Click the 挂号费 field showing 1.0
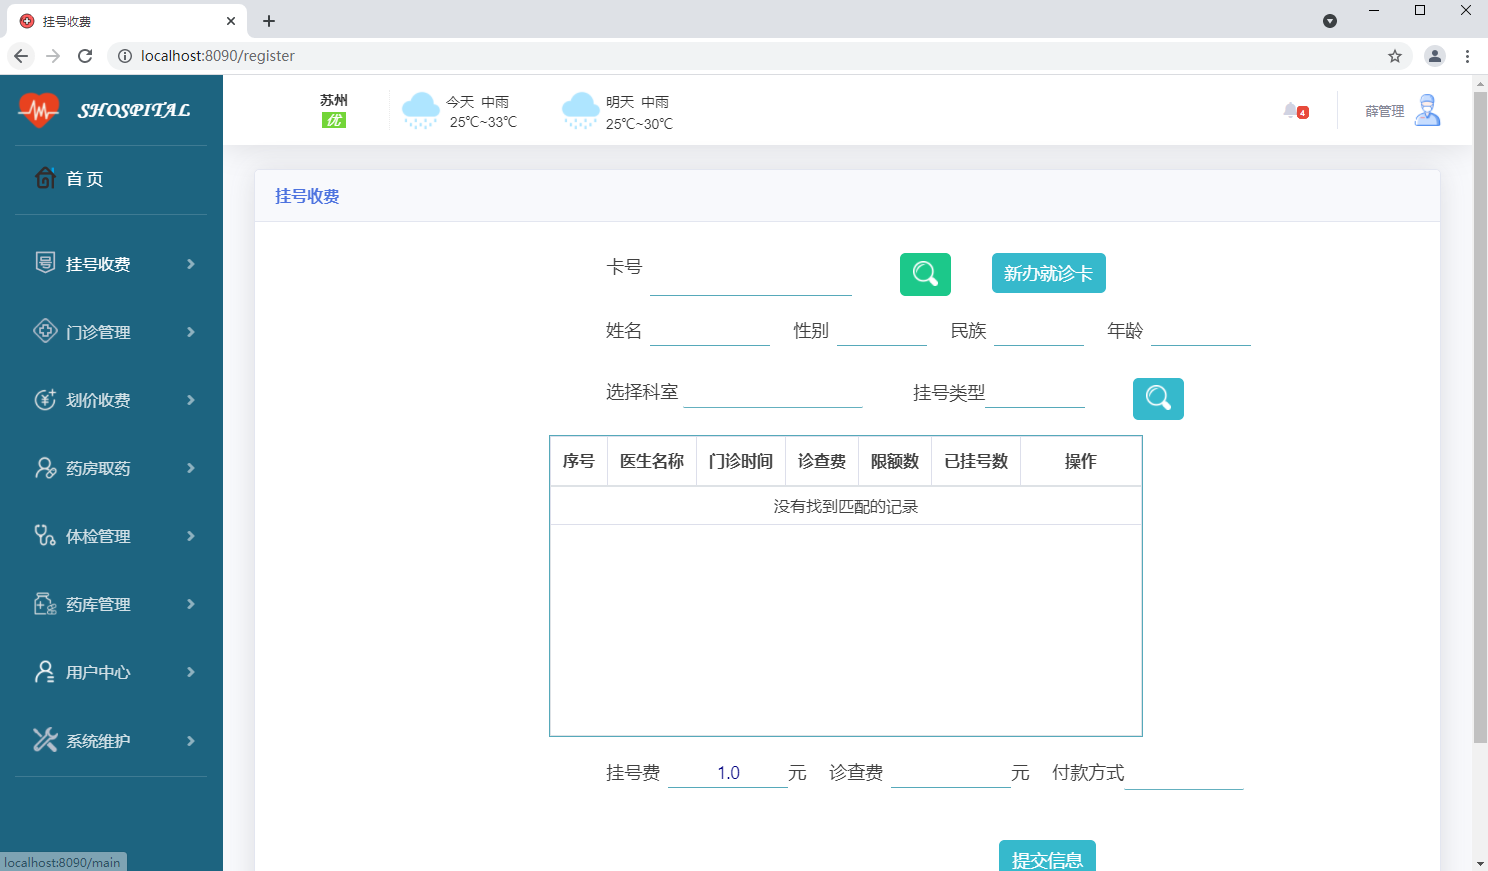Screen dimensions: 1488x871 click(728, 773)
